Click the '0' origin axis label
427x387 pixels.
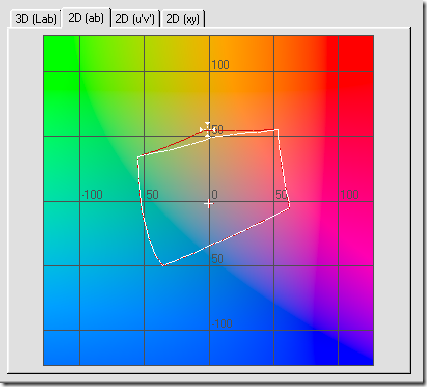coord(214,194)
